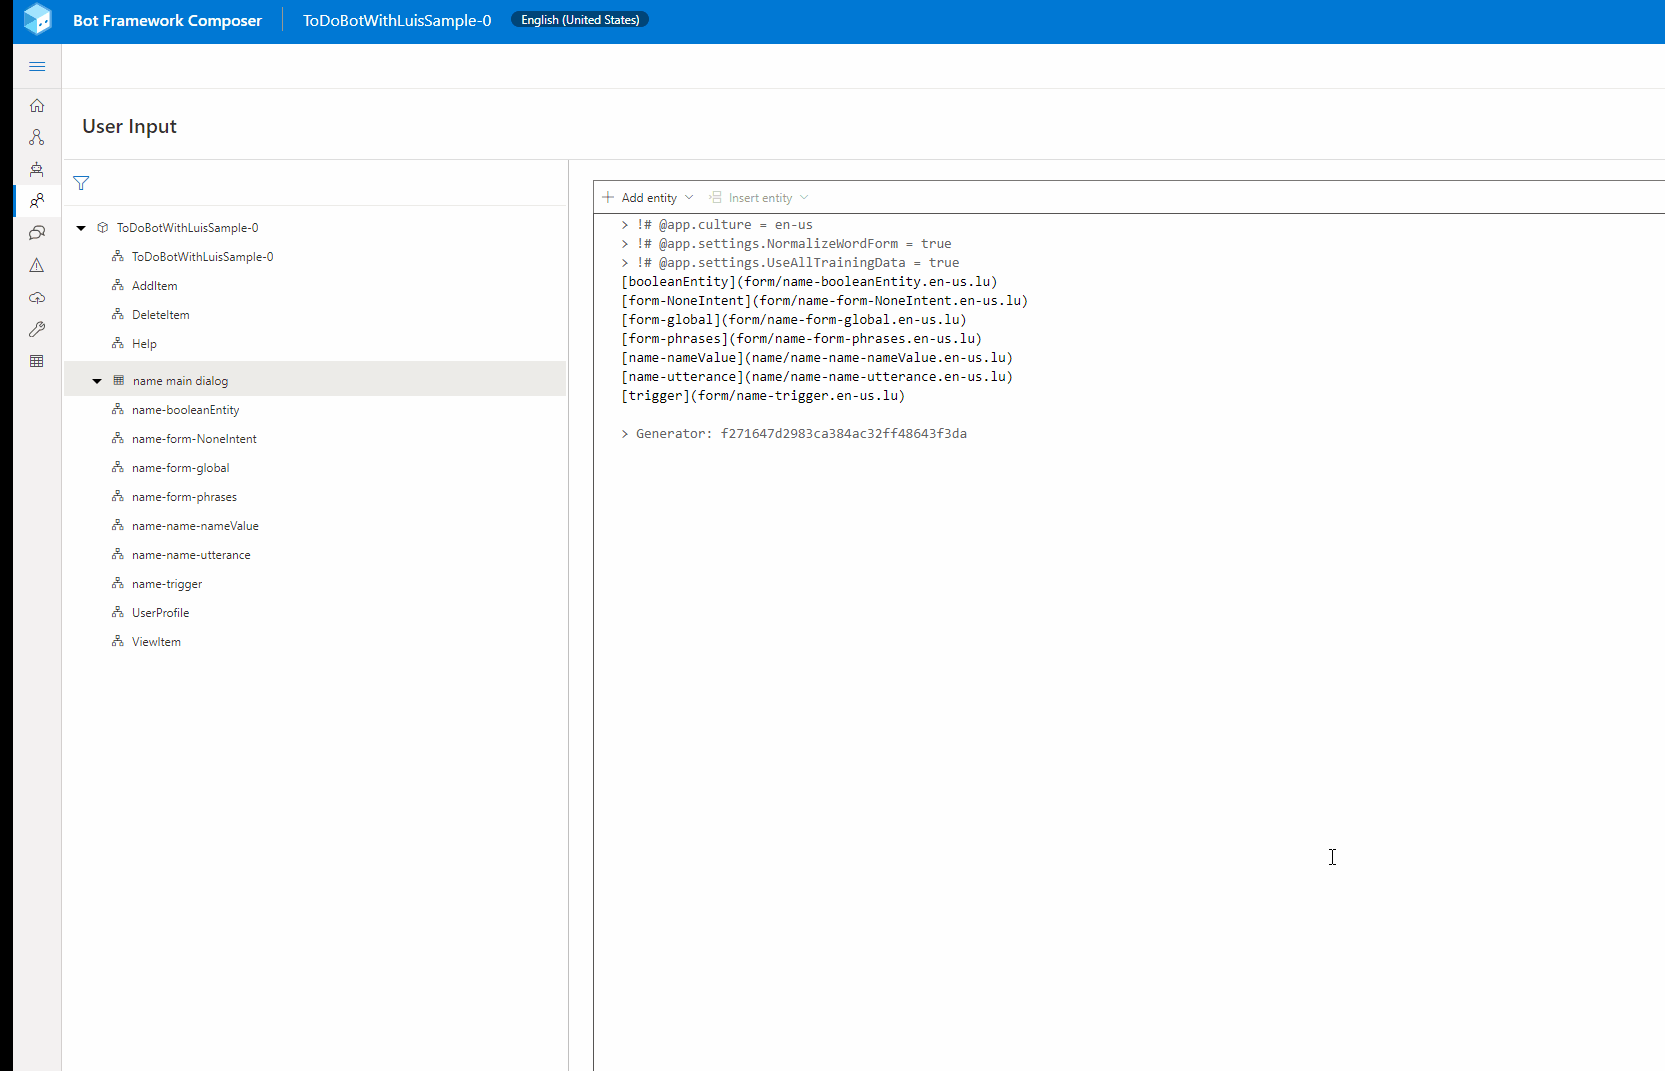Expand the folded NormalizeWordForm settings line

pos(625,244)
